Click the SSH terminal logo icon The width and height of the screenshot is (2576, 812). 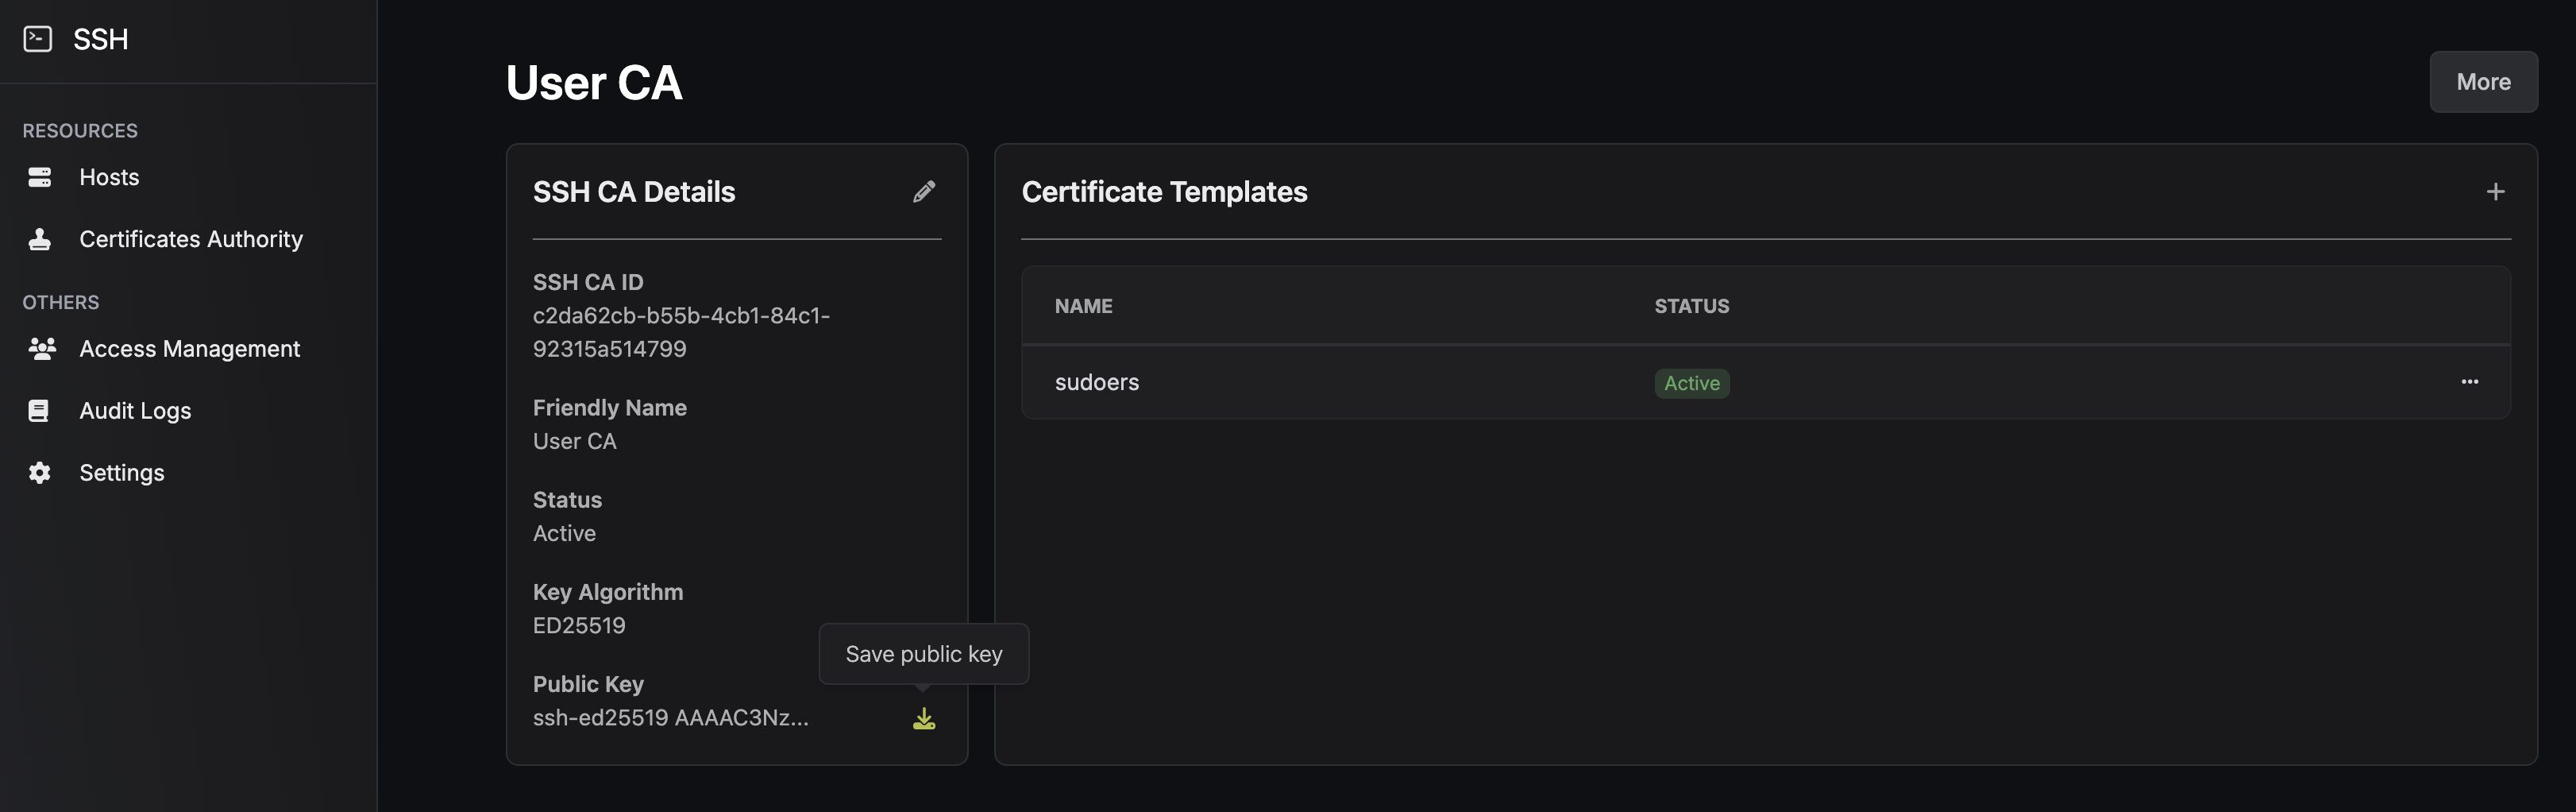(x=38, y=39)
